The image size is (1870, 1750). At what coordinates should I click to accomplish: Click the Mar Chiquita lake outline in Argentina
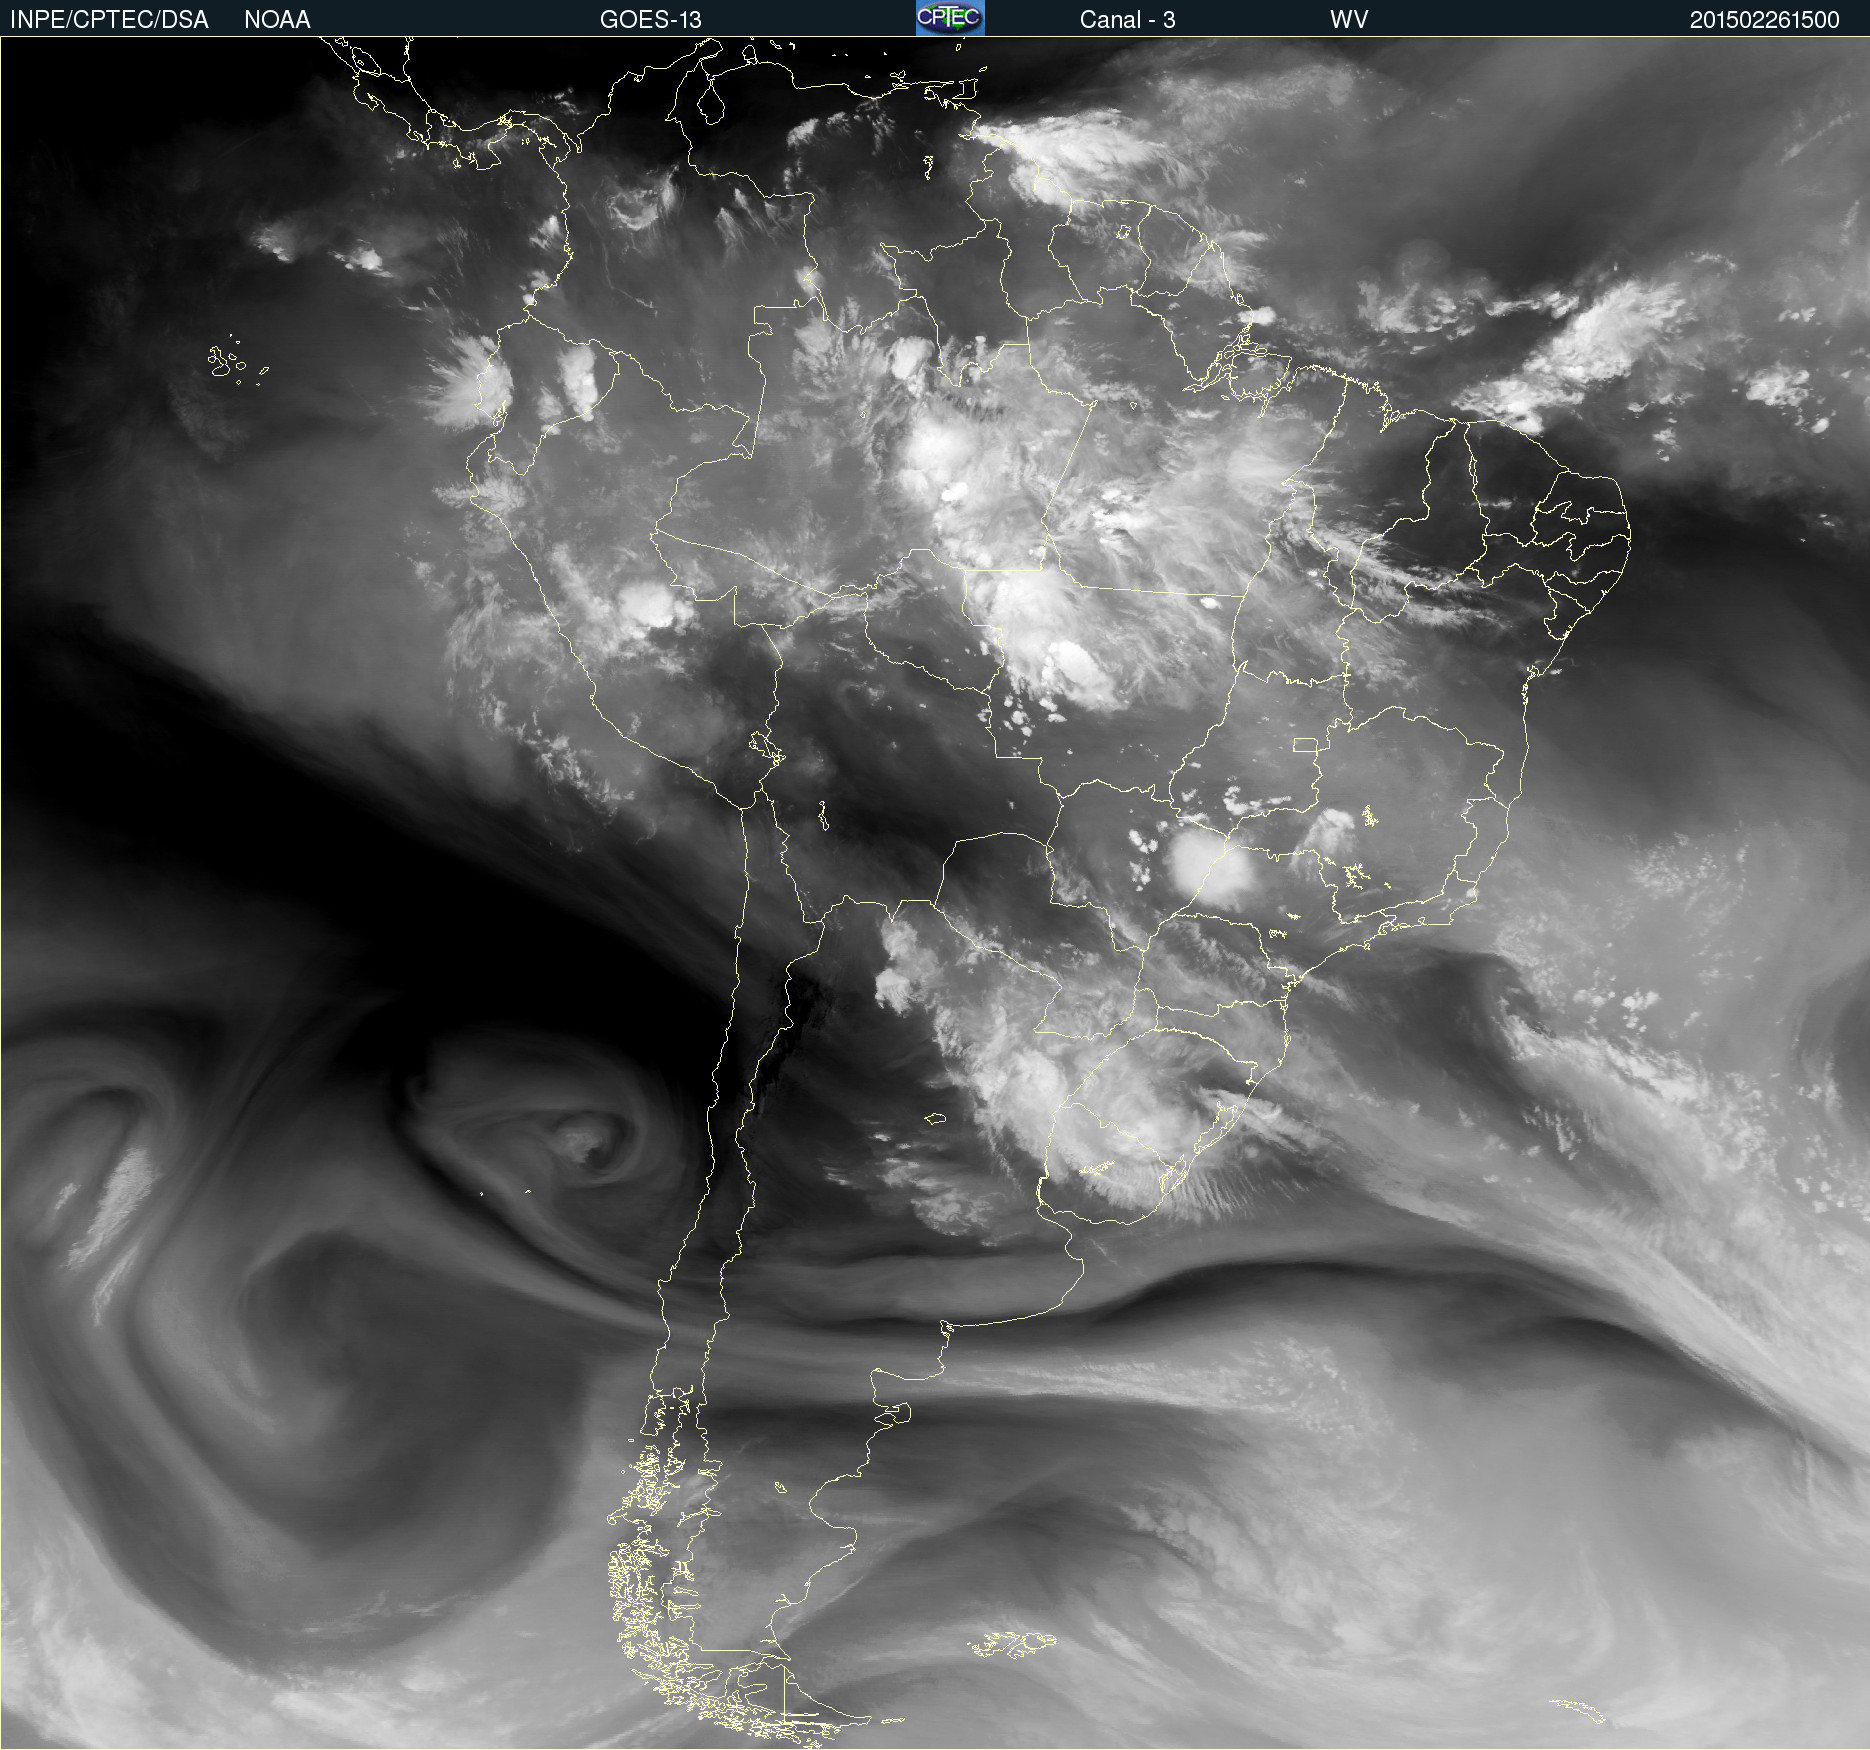[935, 1118]
